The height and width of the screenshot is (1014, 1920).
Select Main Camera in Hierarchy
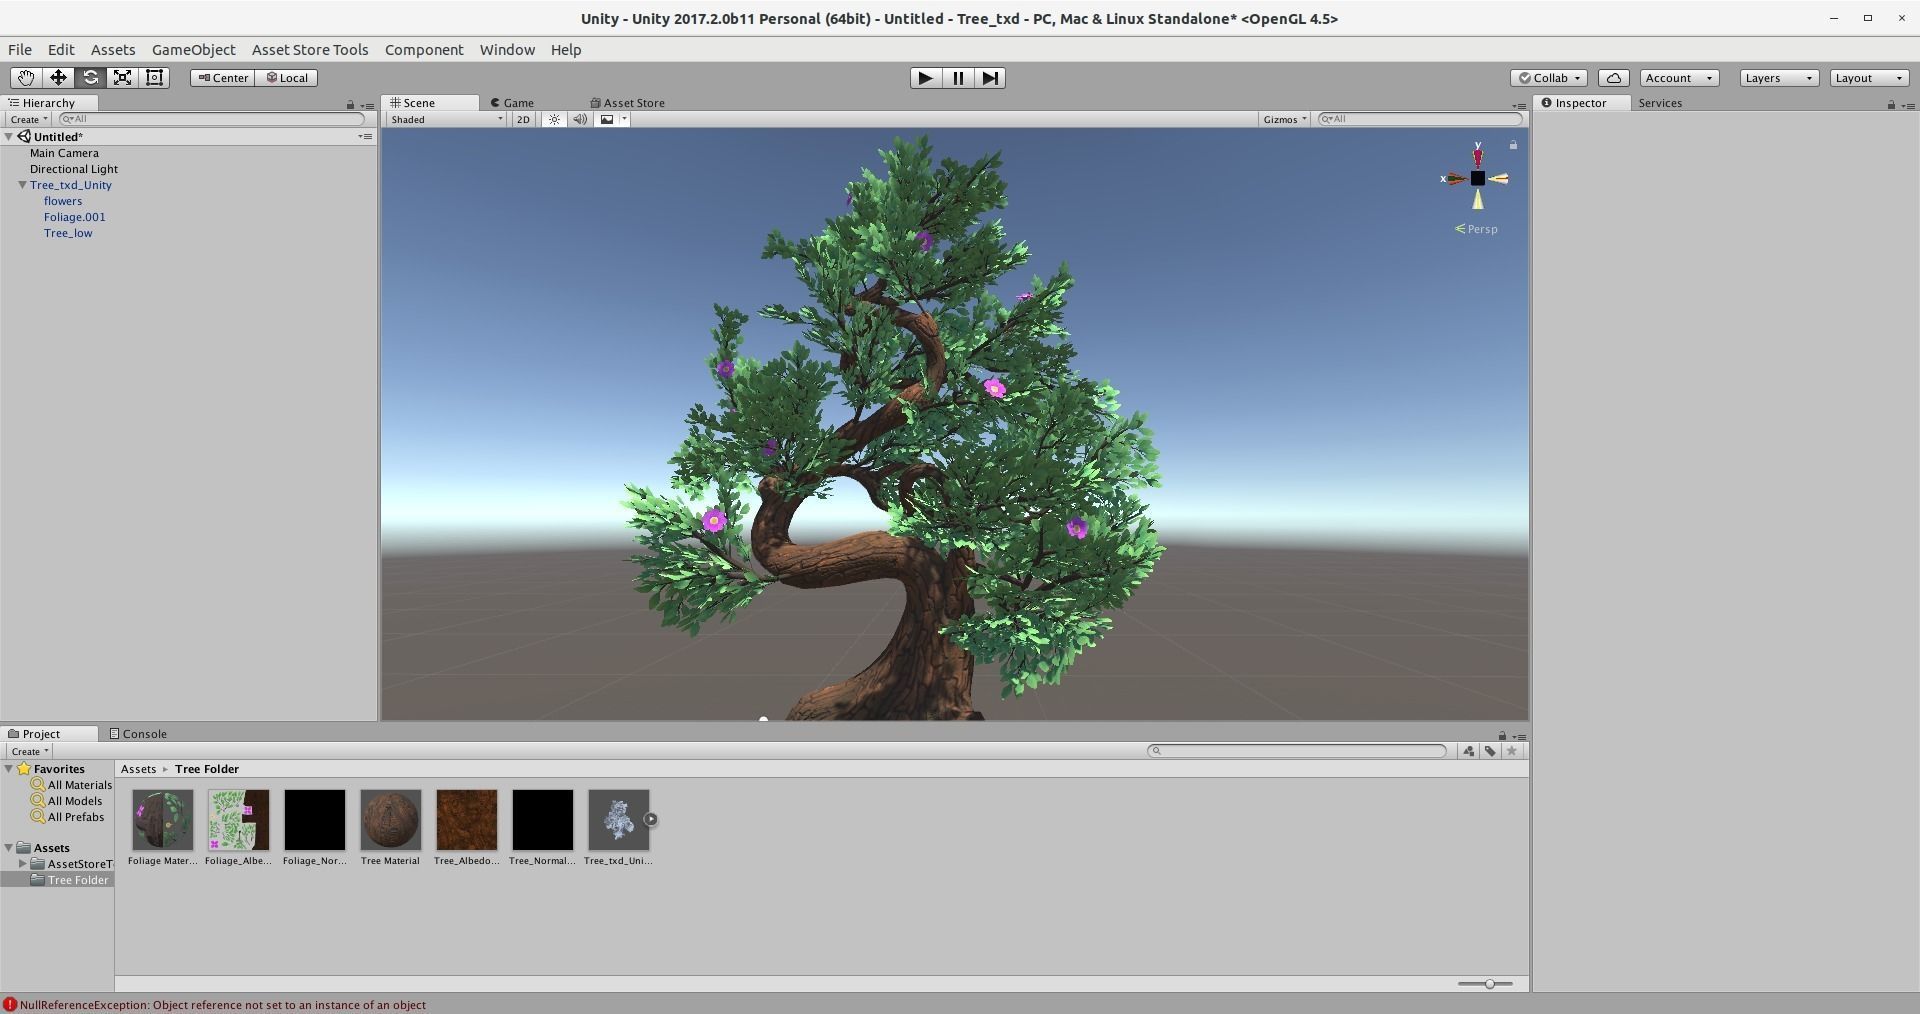tap(64, 153)
